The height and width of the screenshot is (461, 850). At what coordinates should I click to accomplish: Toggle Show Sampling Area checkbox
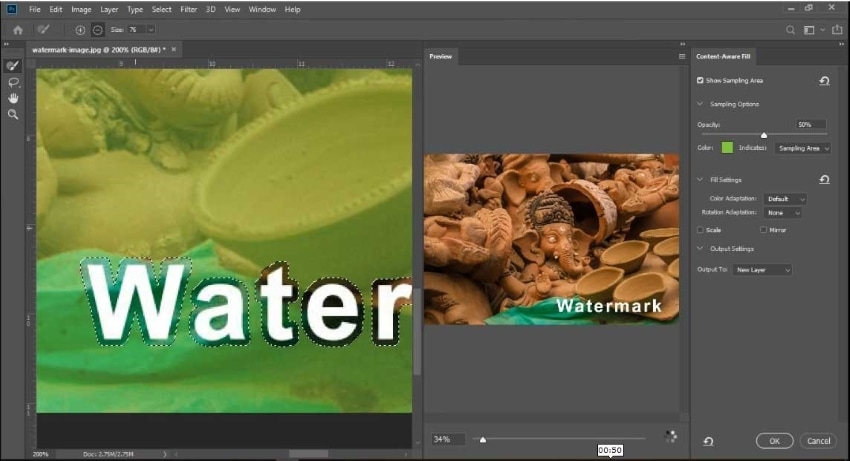pos(700,80)
